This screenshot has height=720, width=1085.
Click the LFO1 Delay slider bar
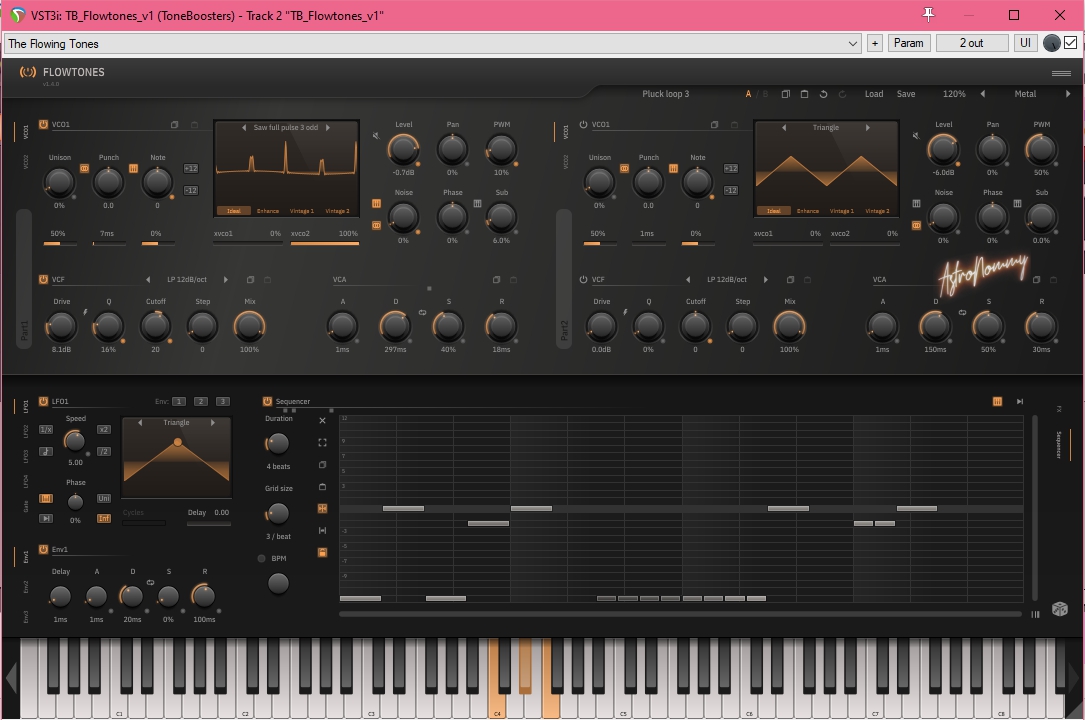208,524
